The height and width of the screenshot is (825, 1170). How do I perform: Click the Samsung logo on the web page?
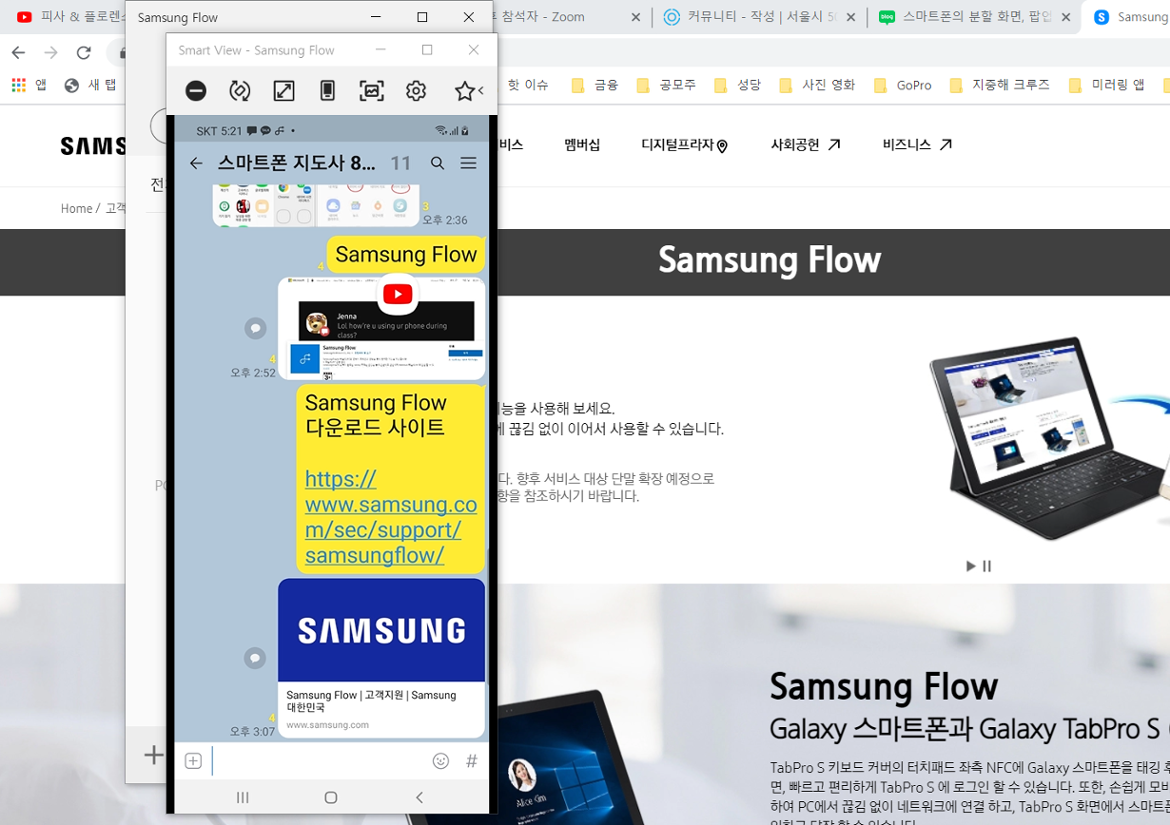point(93,145)
